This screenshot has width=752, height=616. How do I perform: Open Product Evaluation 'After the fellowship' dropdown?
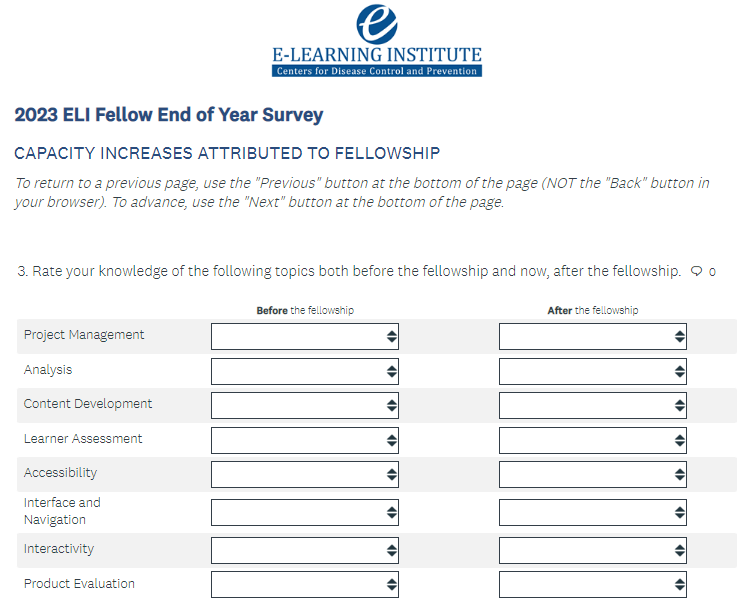pyautogui.click(x=592, y=584)
